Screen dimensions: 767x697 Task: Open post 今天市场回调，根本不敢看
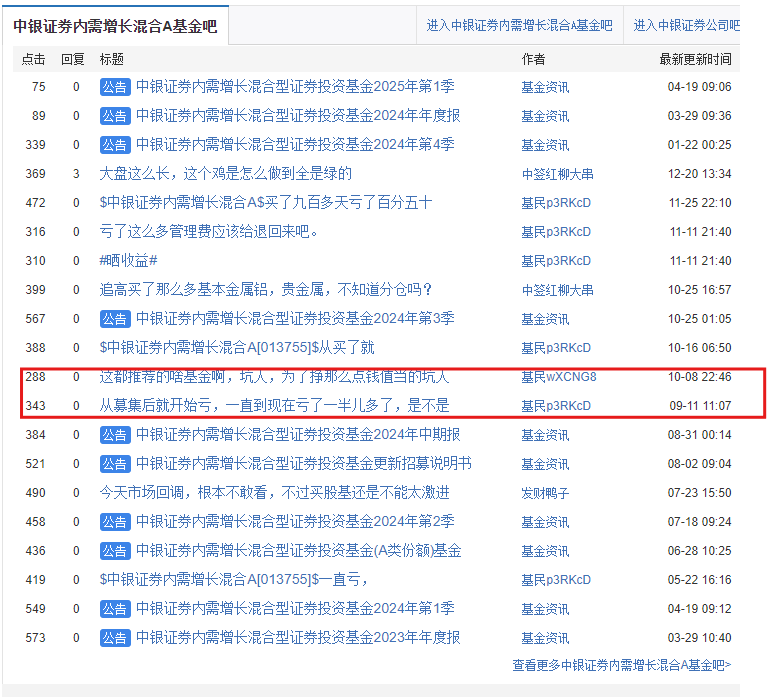pos(274,493)
